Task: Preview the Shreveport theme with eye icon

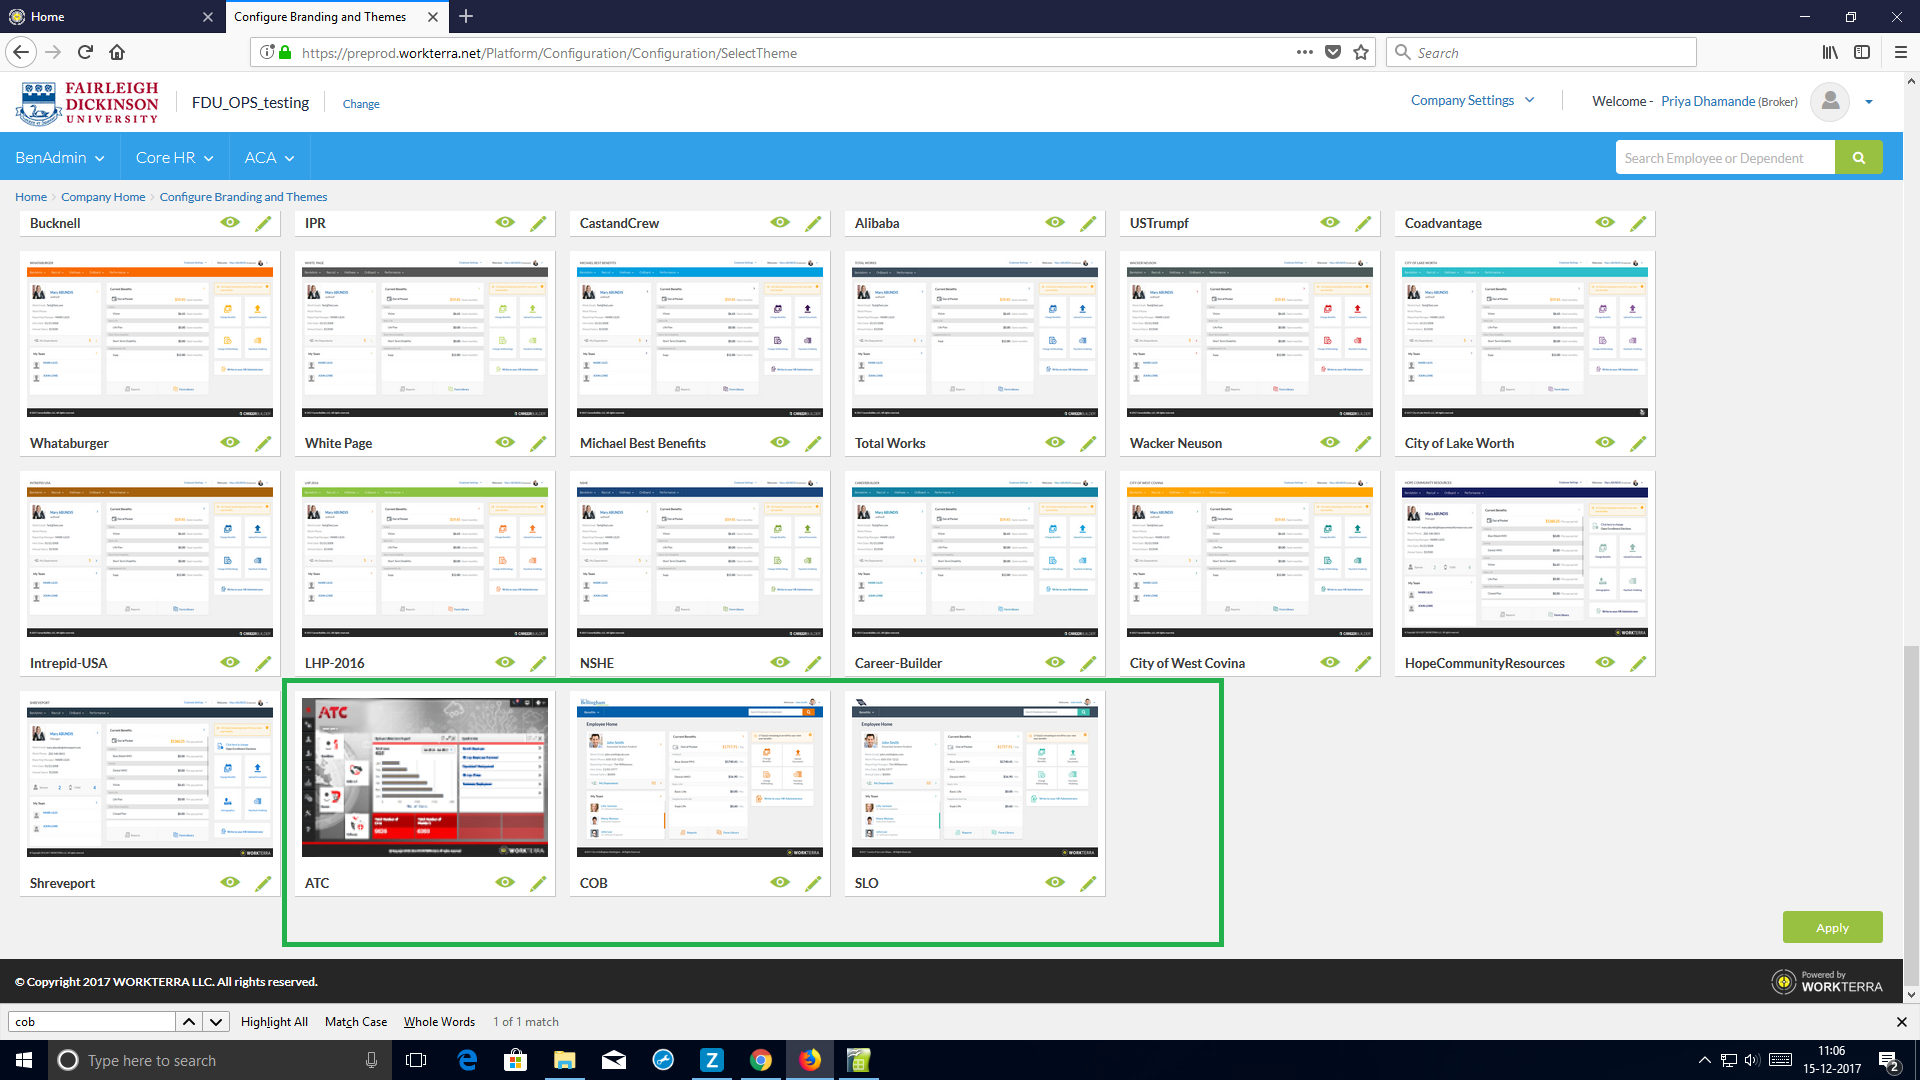Action: (230, 882)
